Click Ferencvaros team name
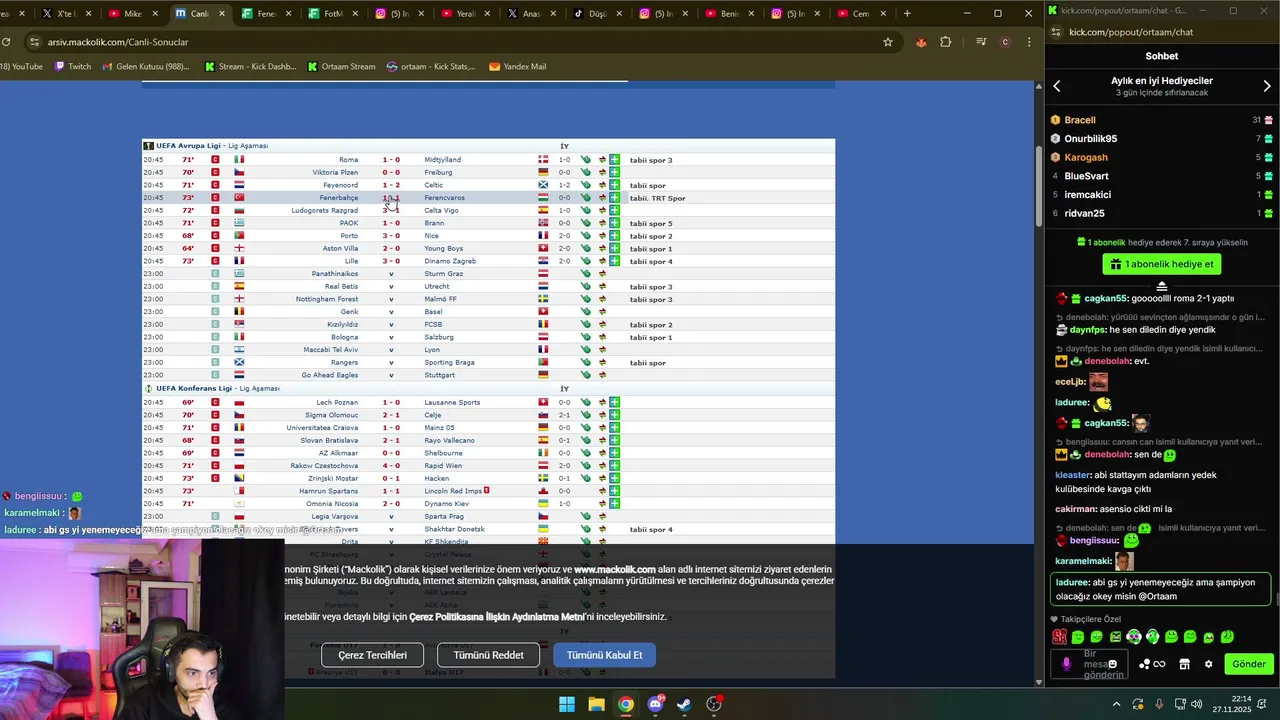Screen dimensions: 1280x720 [444, 198]
